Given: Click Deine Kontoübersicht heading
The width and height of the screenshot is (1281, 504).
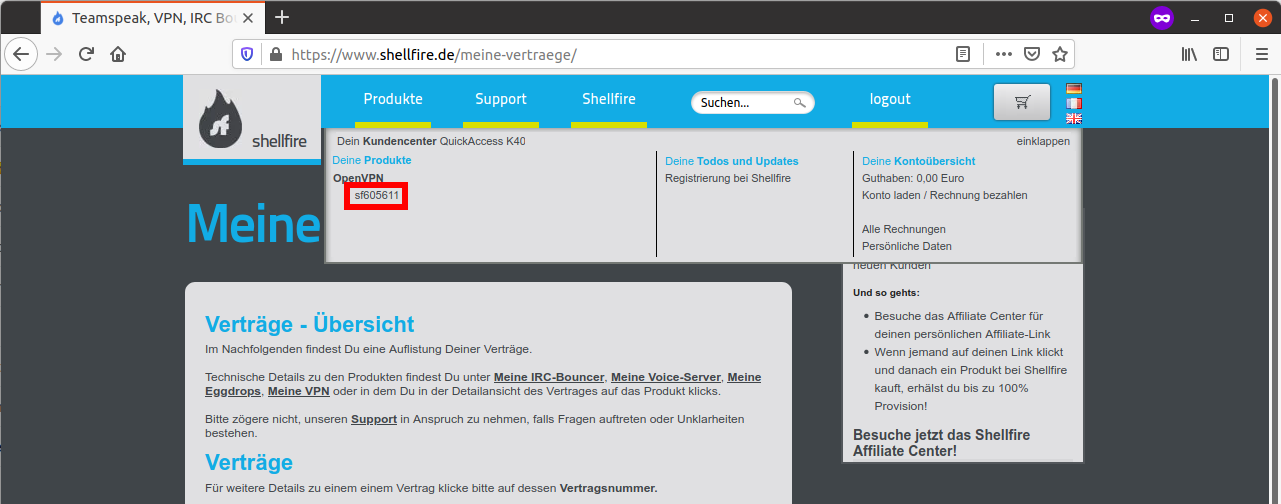Looking at the screenshot, I should pos(918,161).
